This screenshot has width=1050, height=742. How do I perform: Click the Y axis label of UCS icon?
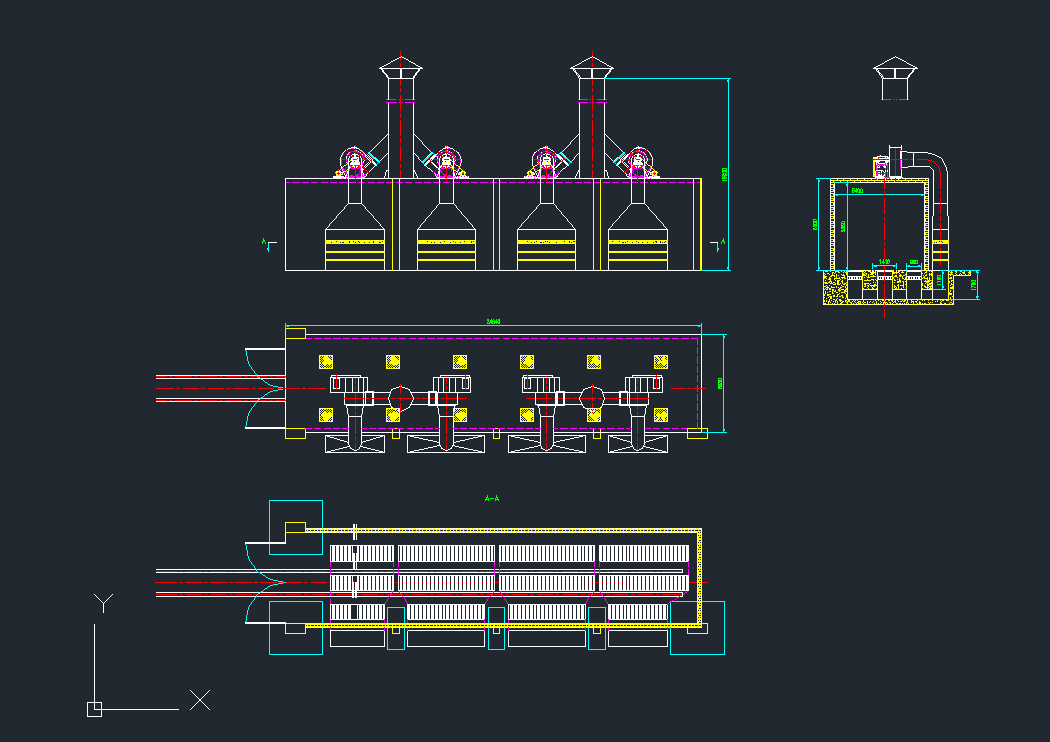coord(102,601)
